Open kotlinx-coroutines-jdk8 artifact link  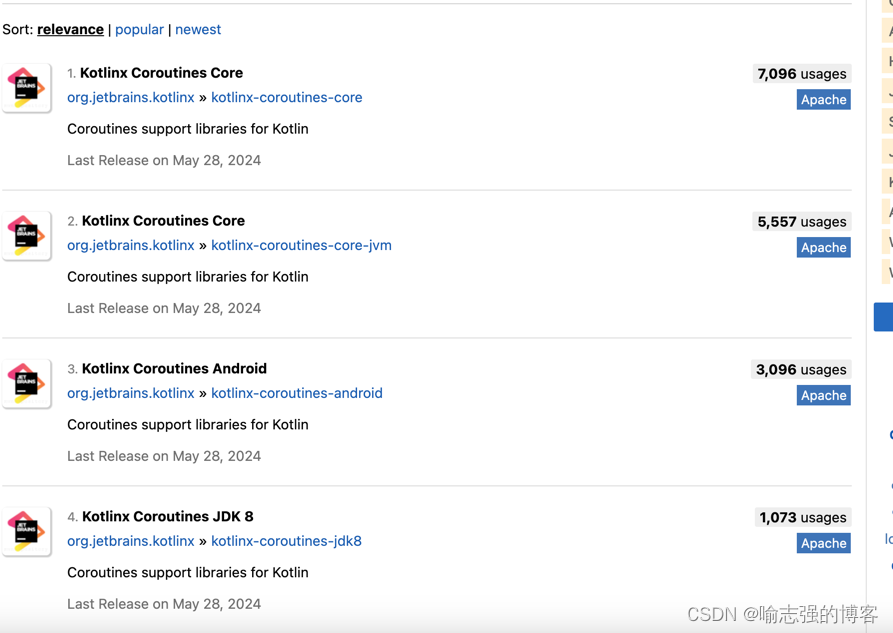click(286, 541)
